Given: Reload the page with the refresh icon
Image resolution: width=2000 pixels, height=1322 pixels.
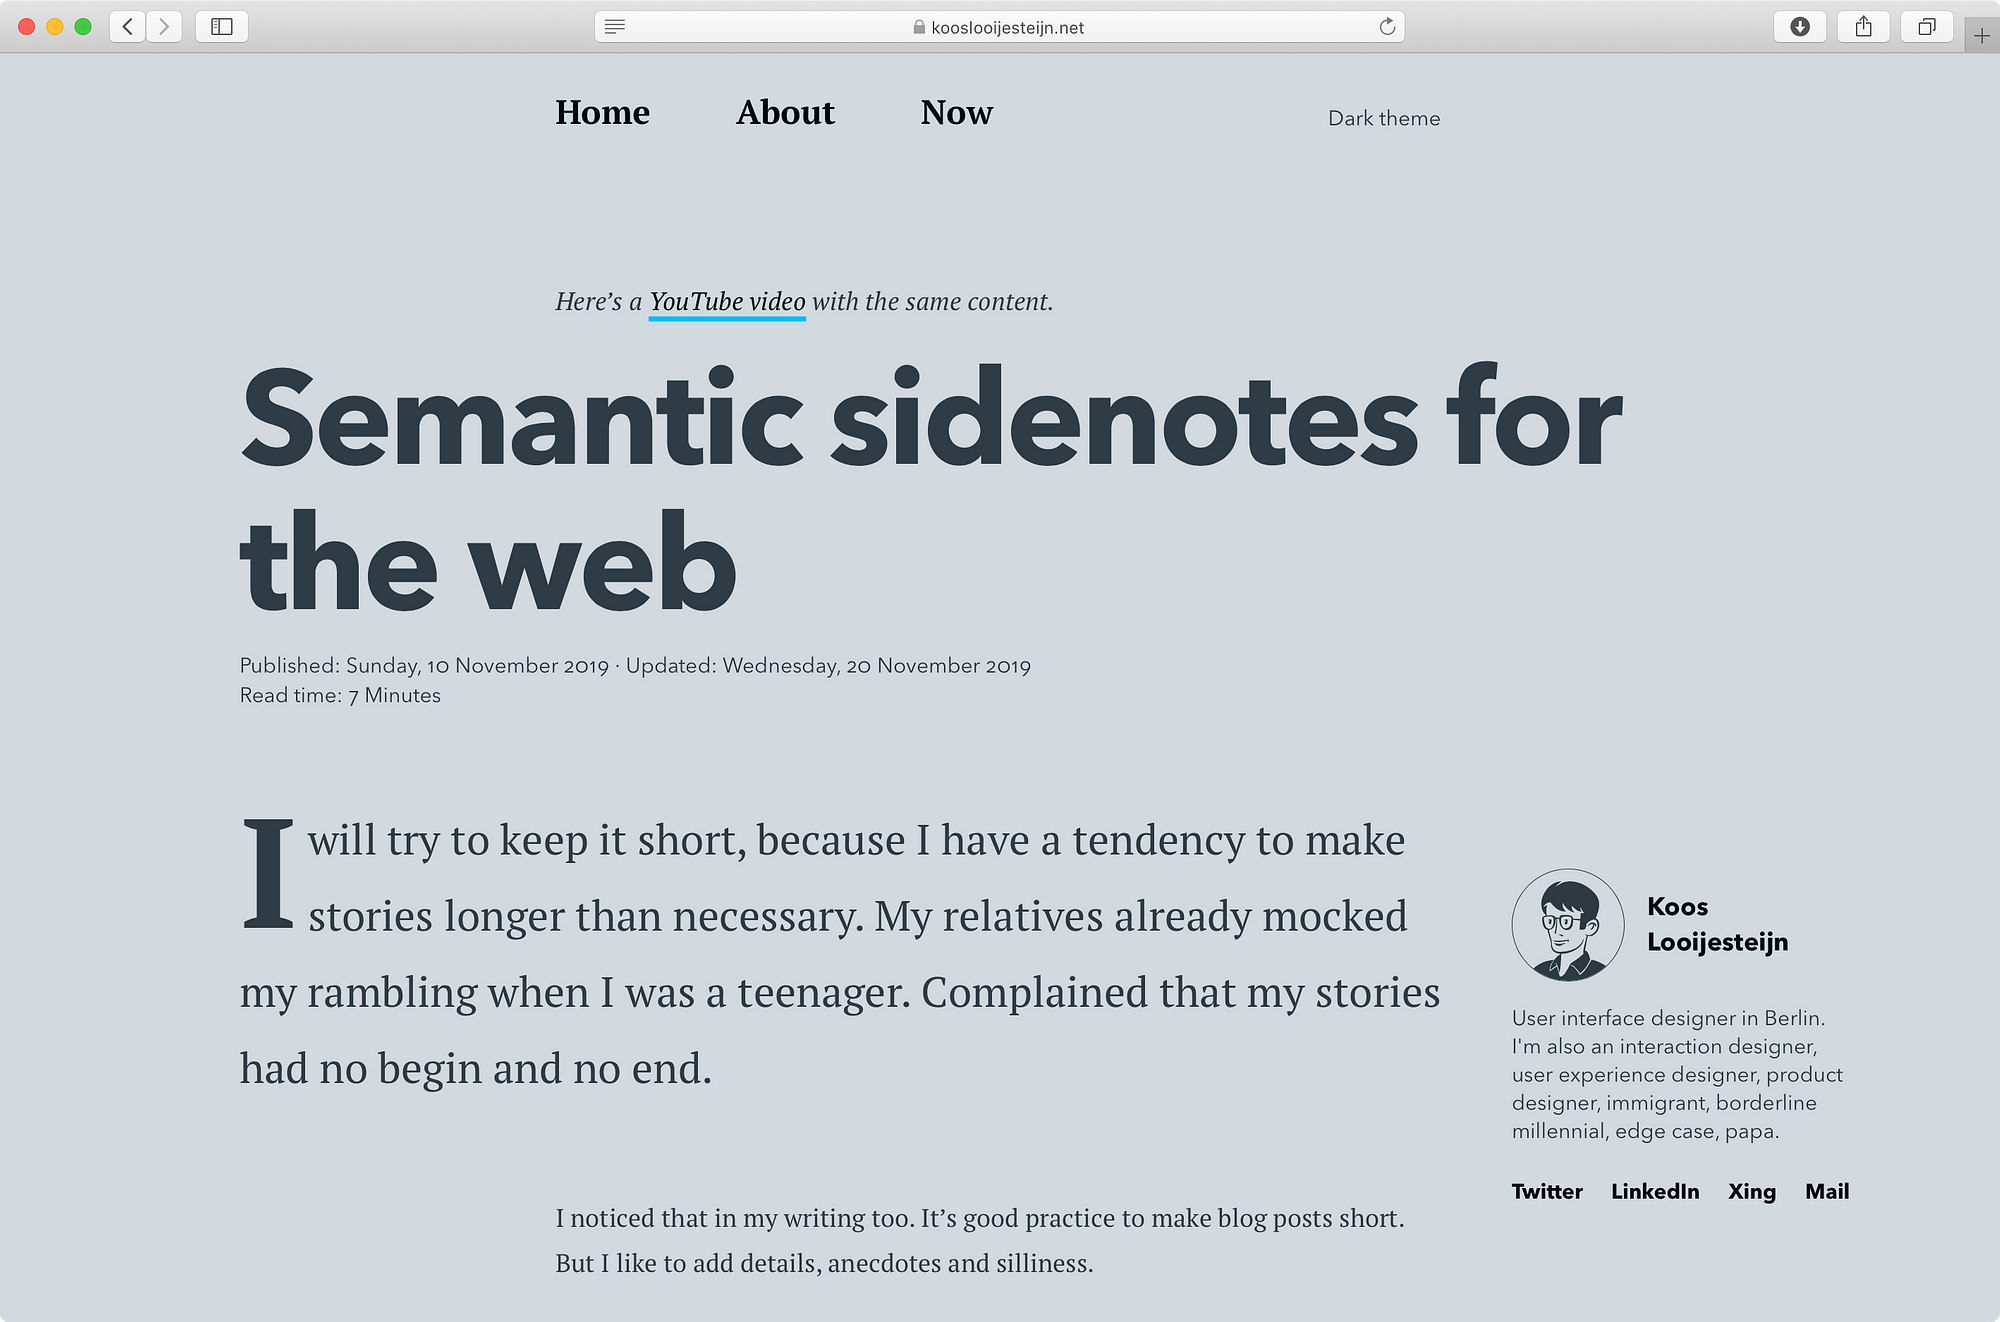Looking at the screenshot, I should coord(1387,27).
